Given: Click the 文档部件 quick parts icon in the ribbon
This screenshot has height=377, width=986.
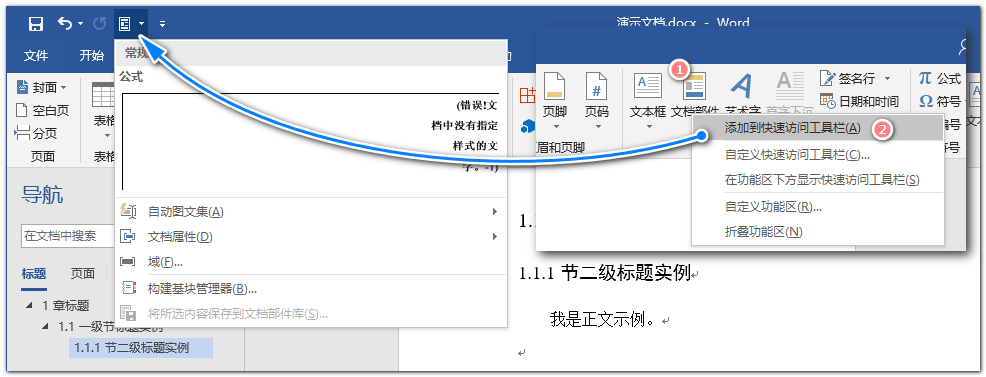Looking at the screenshot, I should click(x=694, y=87).
